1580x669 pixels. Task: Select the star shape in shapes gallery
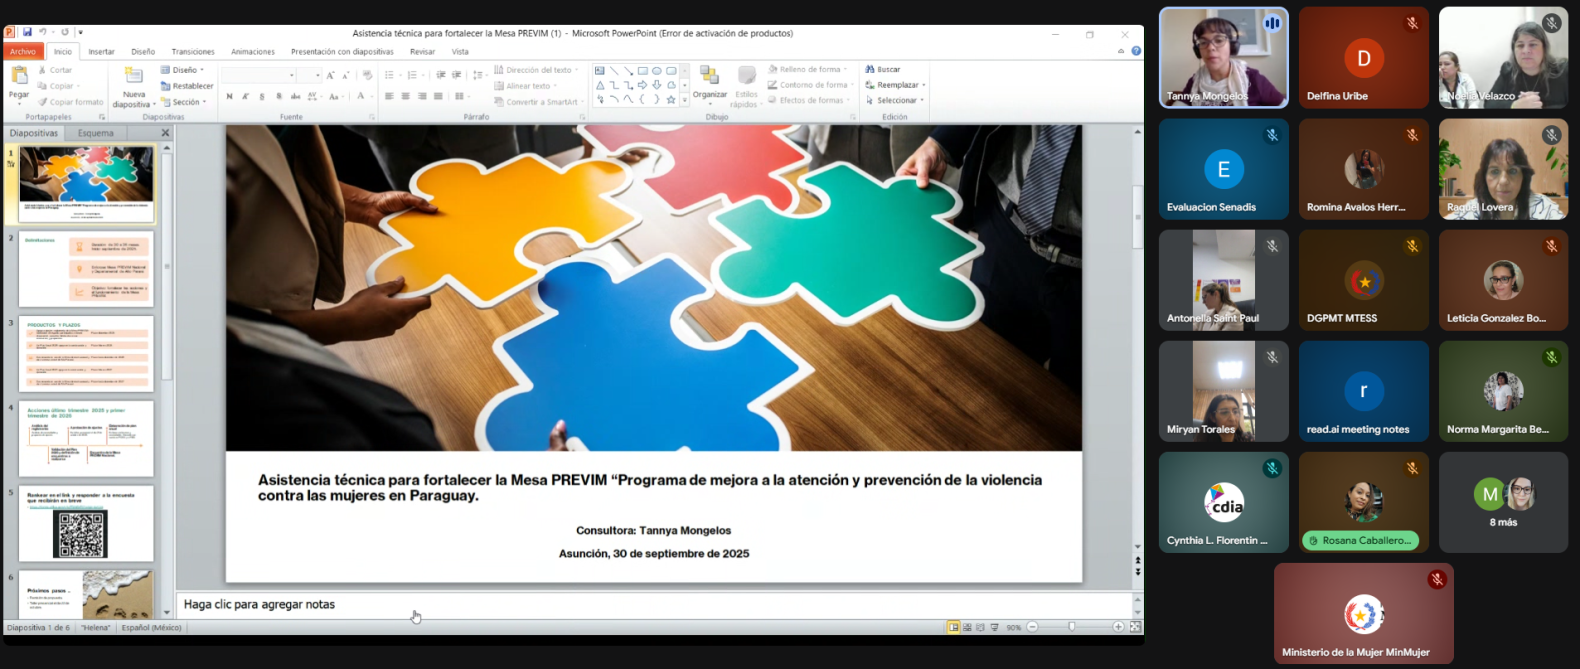[x=671, y=99]
